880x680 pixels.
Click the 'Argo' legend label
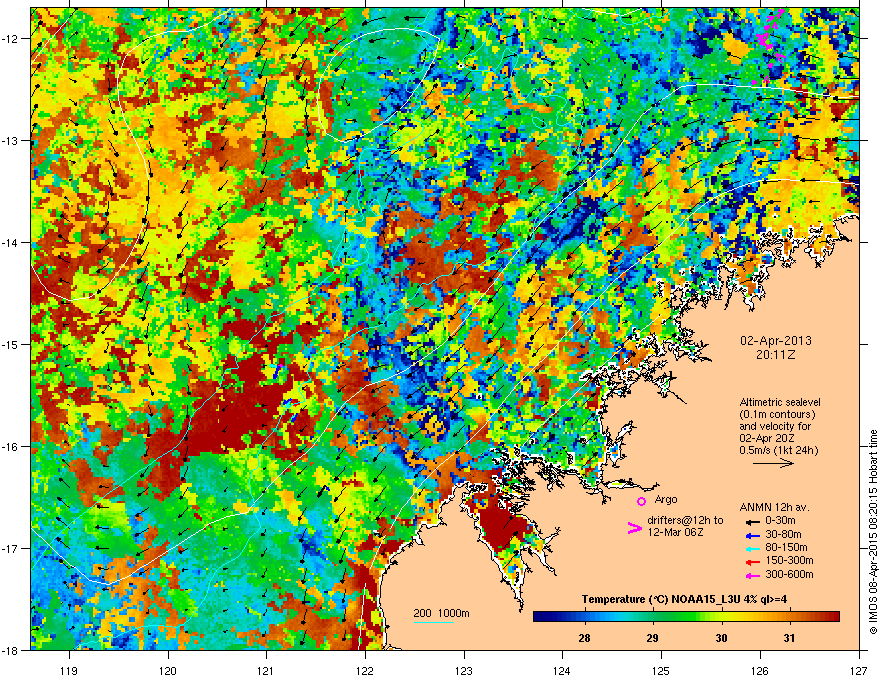click(x=666, y=499)
